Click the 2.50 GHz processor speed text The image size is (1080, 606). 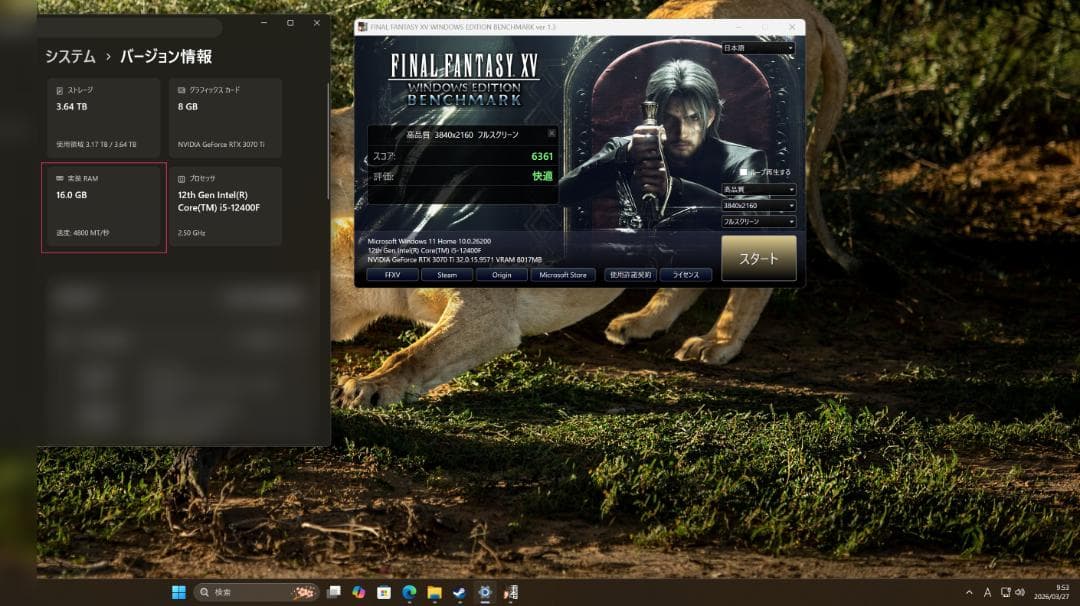pos(191,233)
